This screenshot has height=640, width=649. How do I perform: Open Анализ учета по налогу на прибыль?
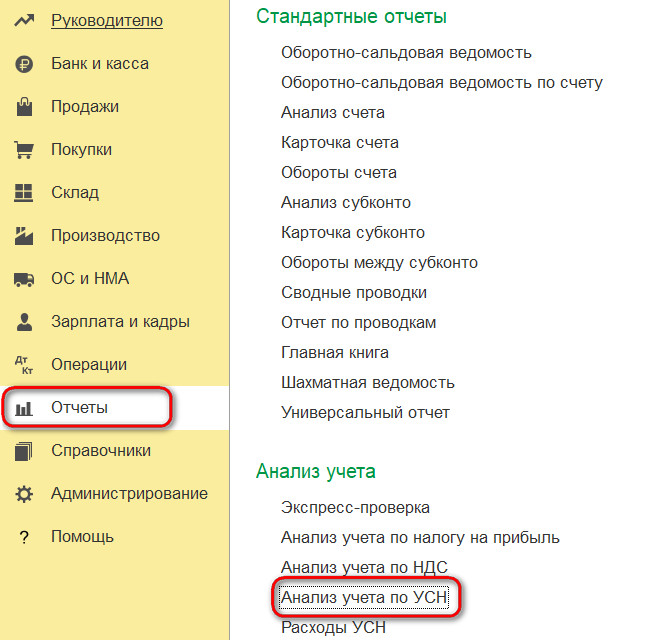tap(420, 538)
